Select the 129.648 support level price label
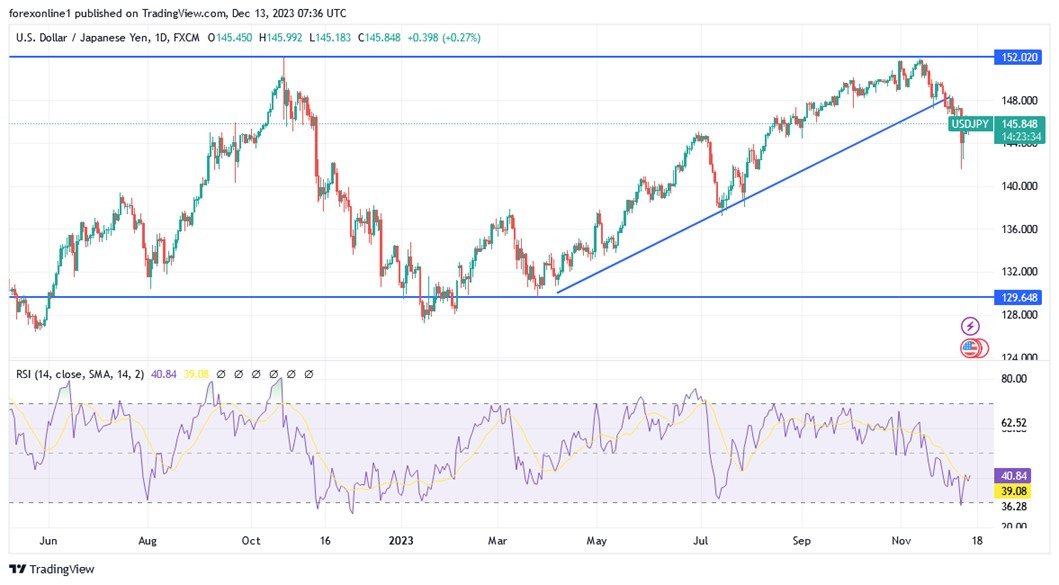The image size is (1059, 585). [1019, 297]
